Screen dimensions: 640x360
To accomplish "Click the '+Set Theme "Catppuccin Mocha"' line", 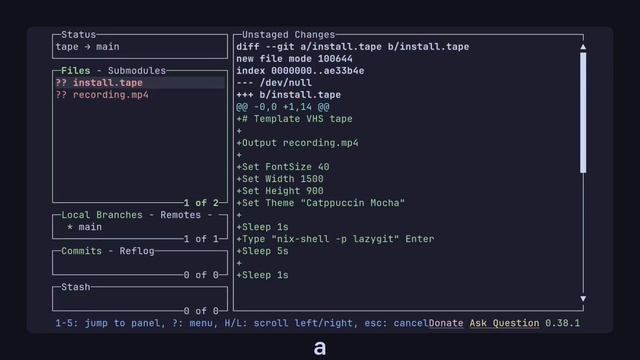I will pyautogui.click(x=320, y=203).
